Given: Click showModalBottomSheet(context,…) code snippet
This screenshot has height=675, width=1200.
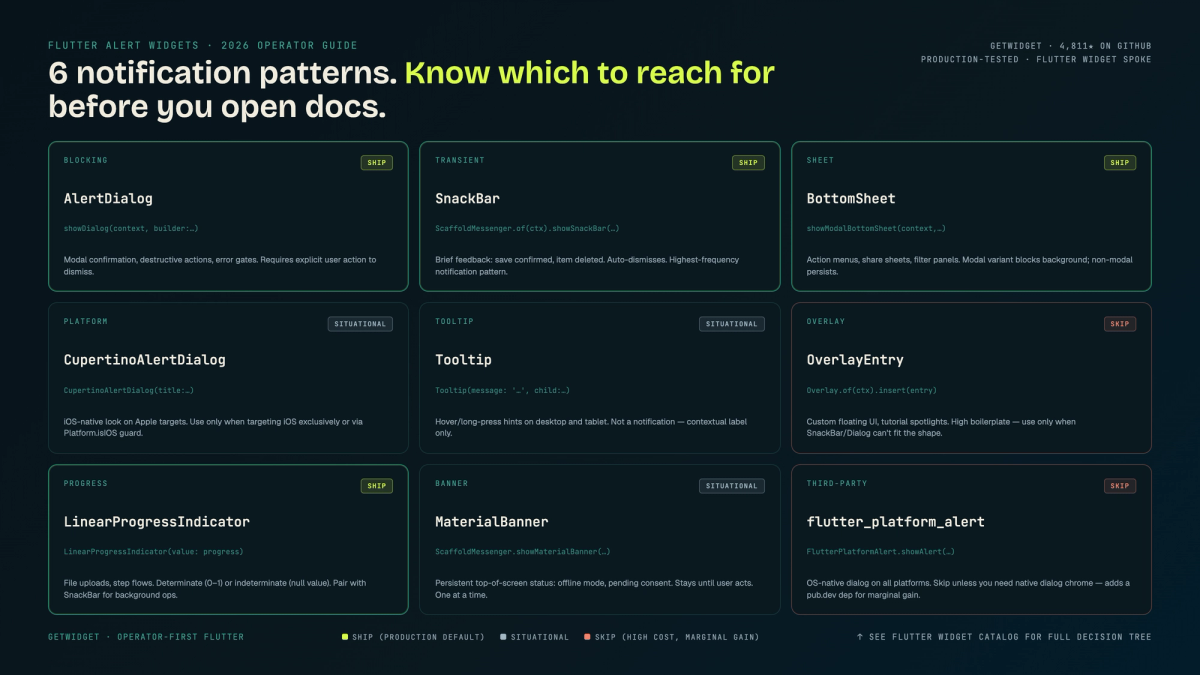Looking at the screenshot, I should point(876,229).
